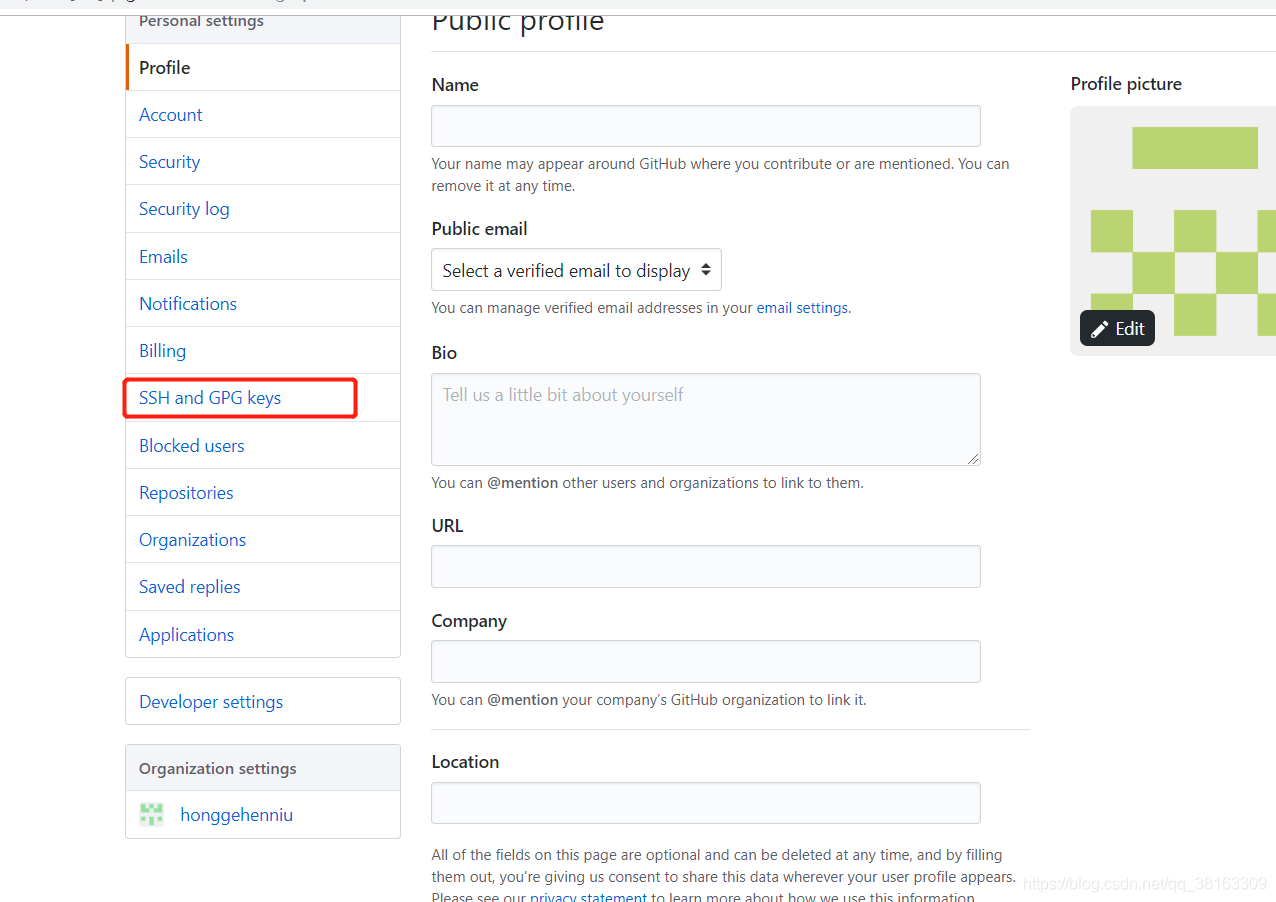Click the Edit profile picture button
This screenshot has width=1276, height=902.
click(x=1117, y=329)
